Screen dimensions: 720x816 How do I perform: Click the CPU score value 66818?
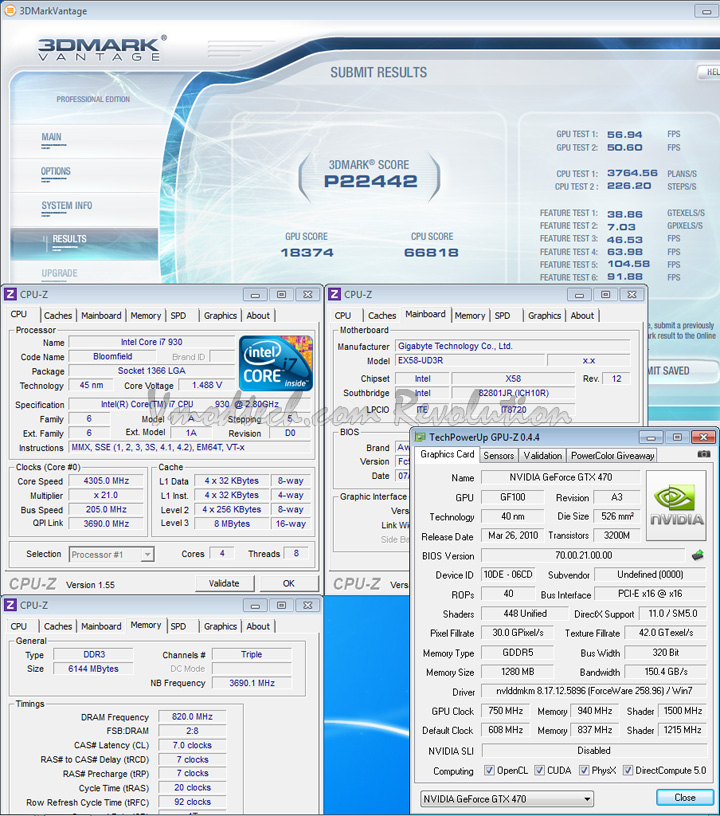tap(431, 253)
